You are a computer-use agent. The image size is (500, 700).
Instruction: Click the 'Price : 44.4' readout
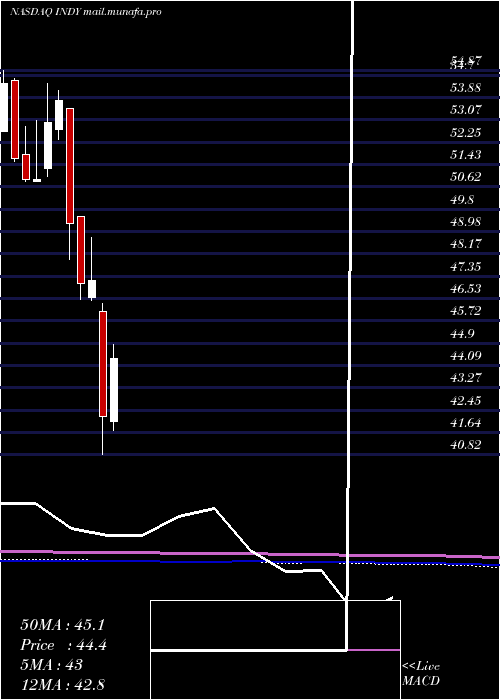(x=63, y=645)
